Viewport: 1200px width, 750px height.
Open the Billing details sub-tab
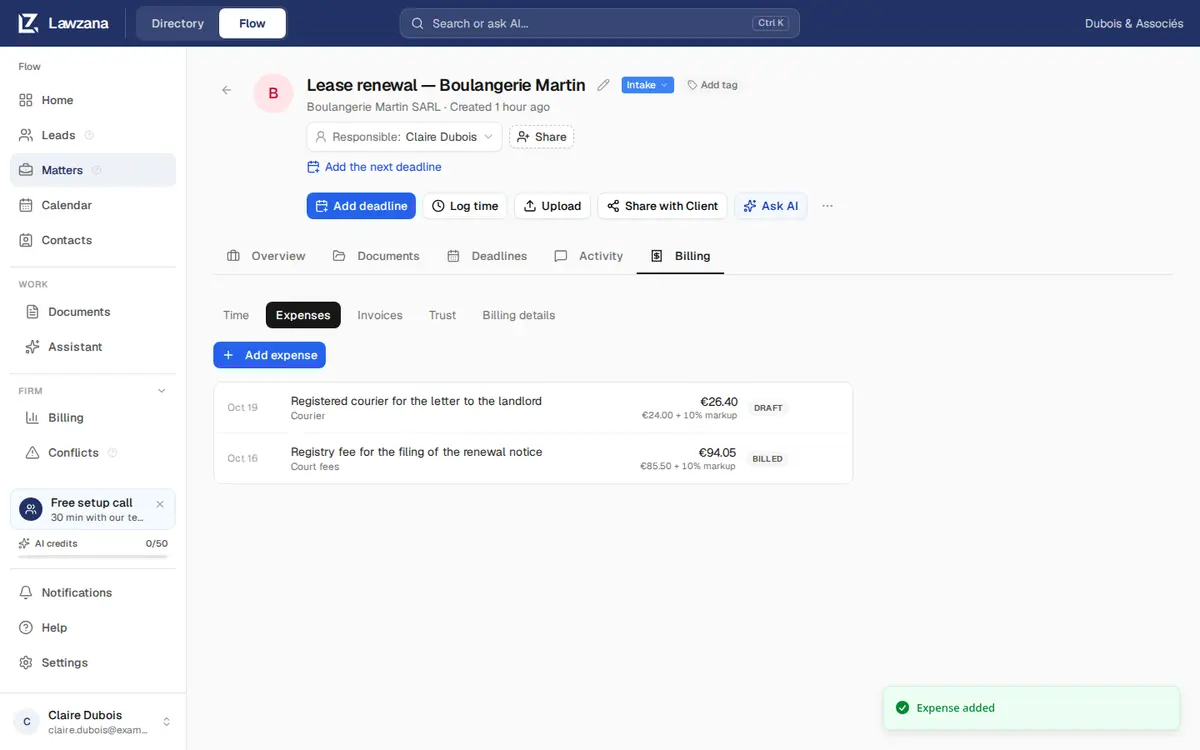[x=519, y=315]
